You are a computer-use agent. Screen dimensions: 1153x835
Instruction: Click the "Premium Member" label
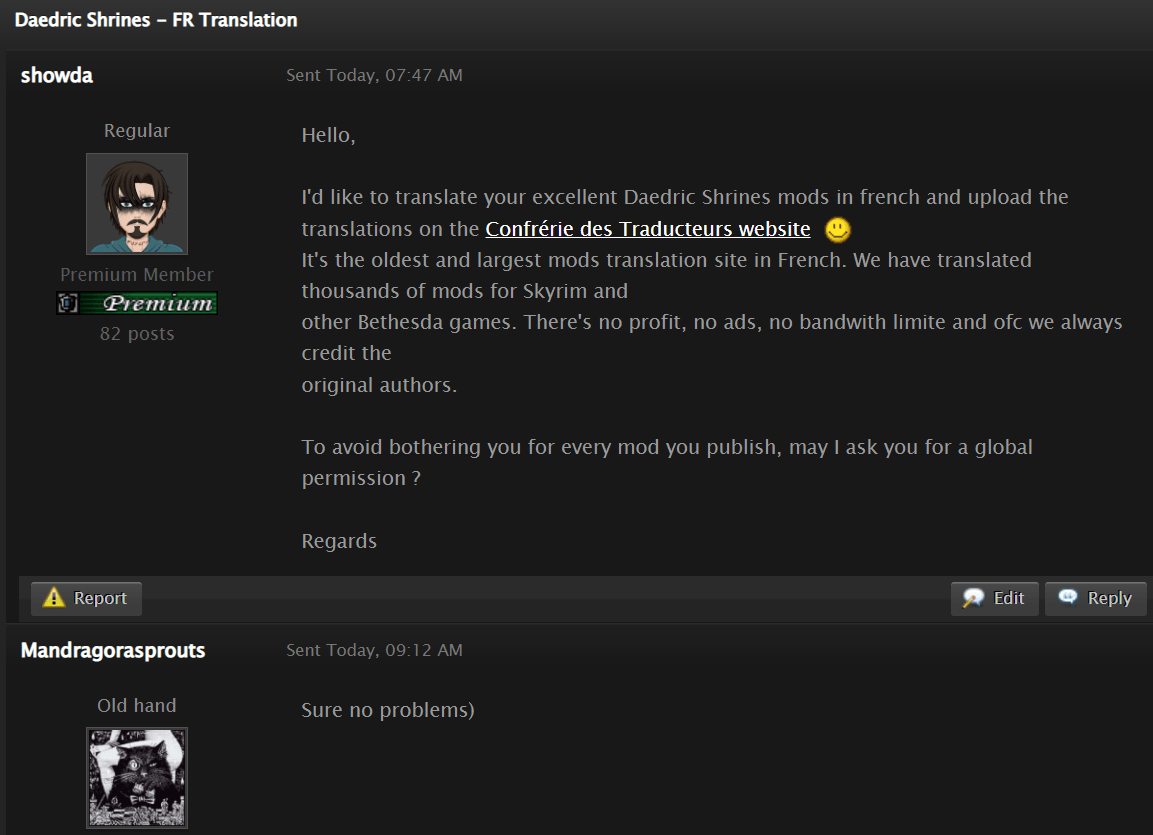137,275
